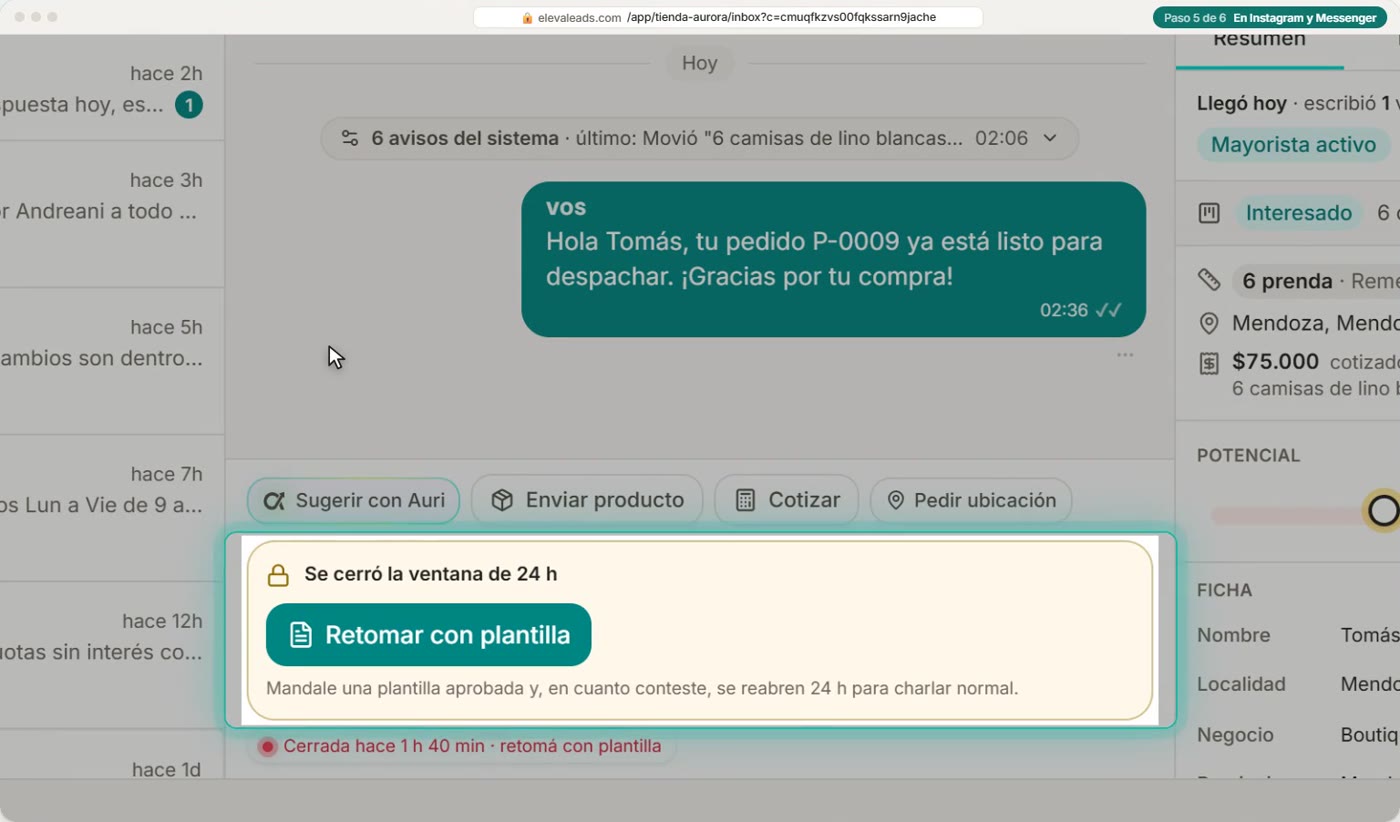This screenshot has height=822, width=1400.
Task: Click the browser address bar
Action: pyautogui.click(x=728, y=17)
